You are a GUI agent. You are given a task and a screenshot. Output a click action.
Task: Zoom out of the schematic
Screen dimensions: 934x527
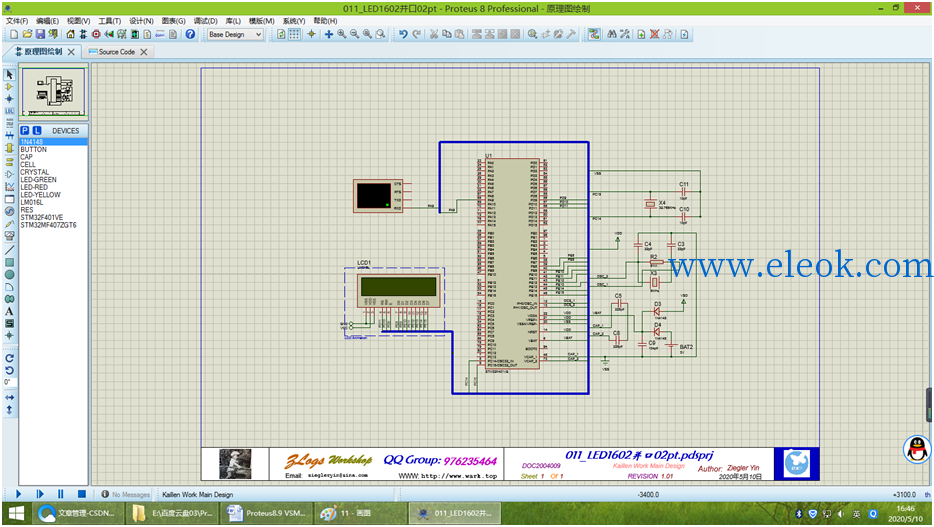[354, 35]
